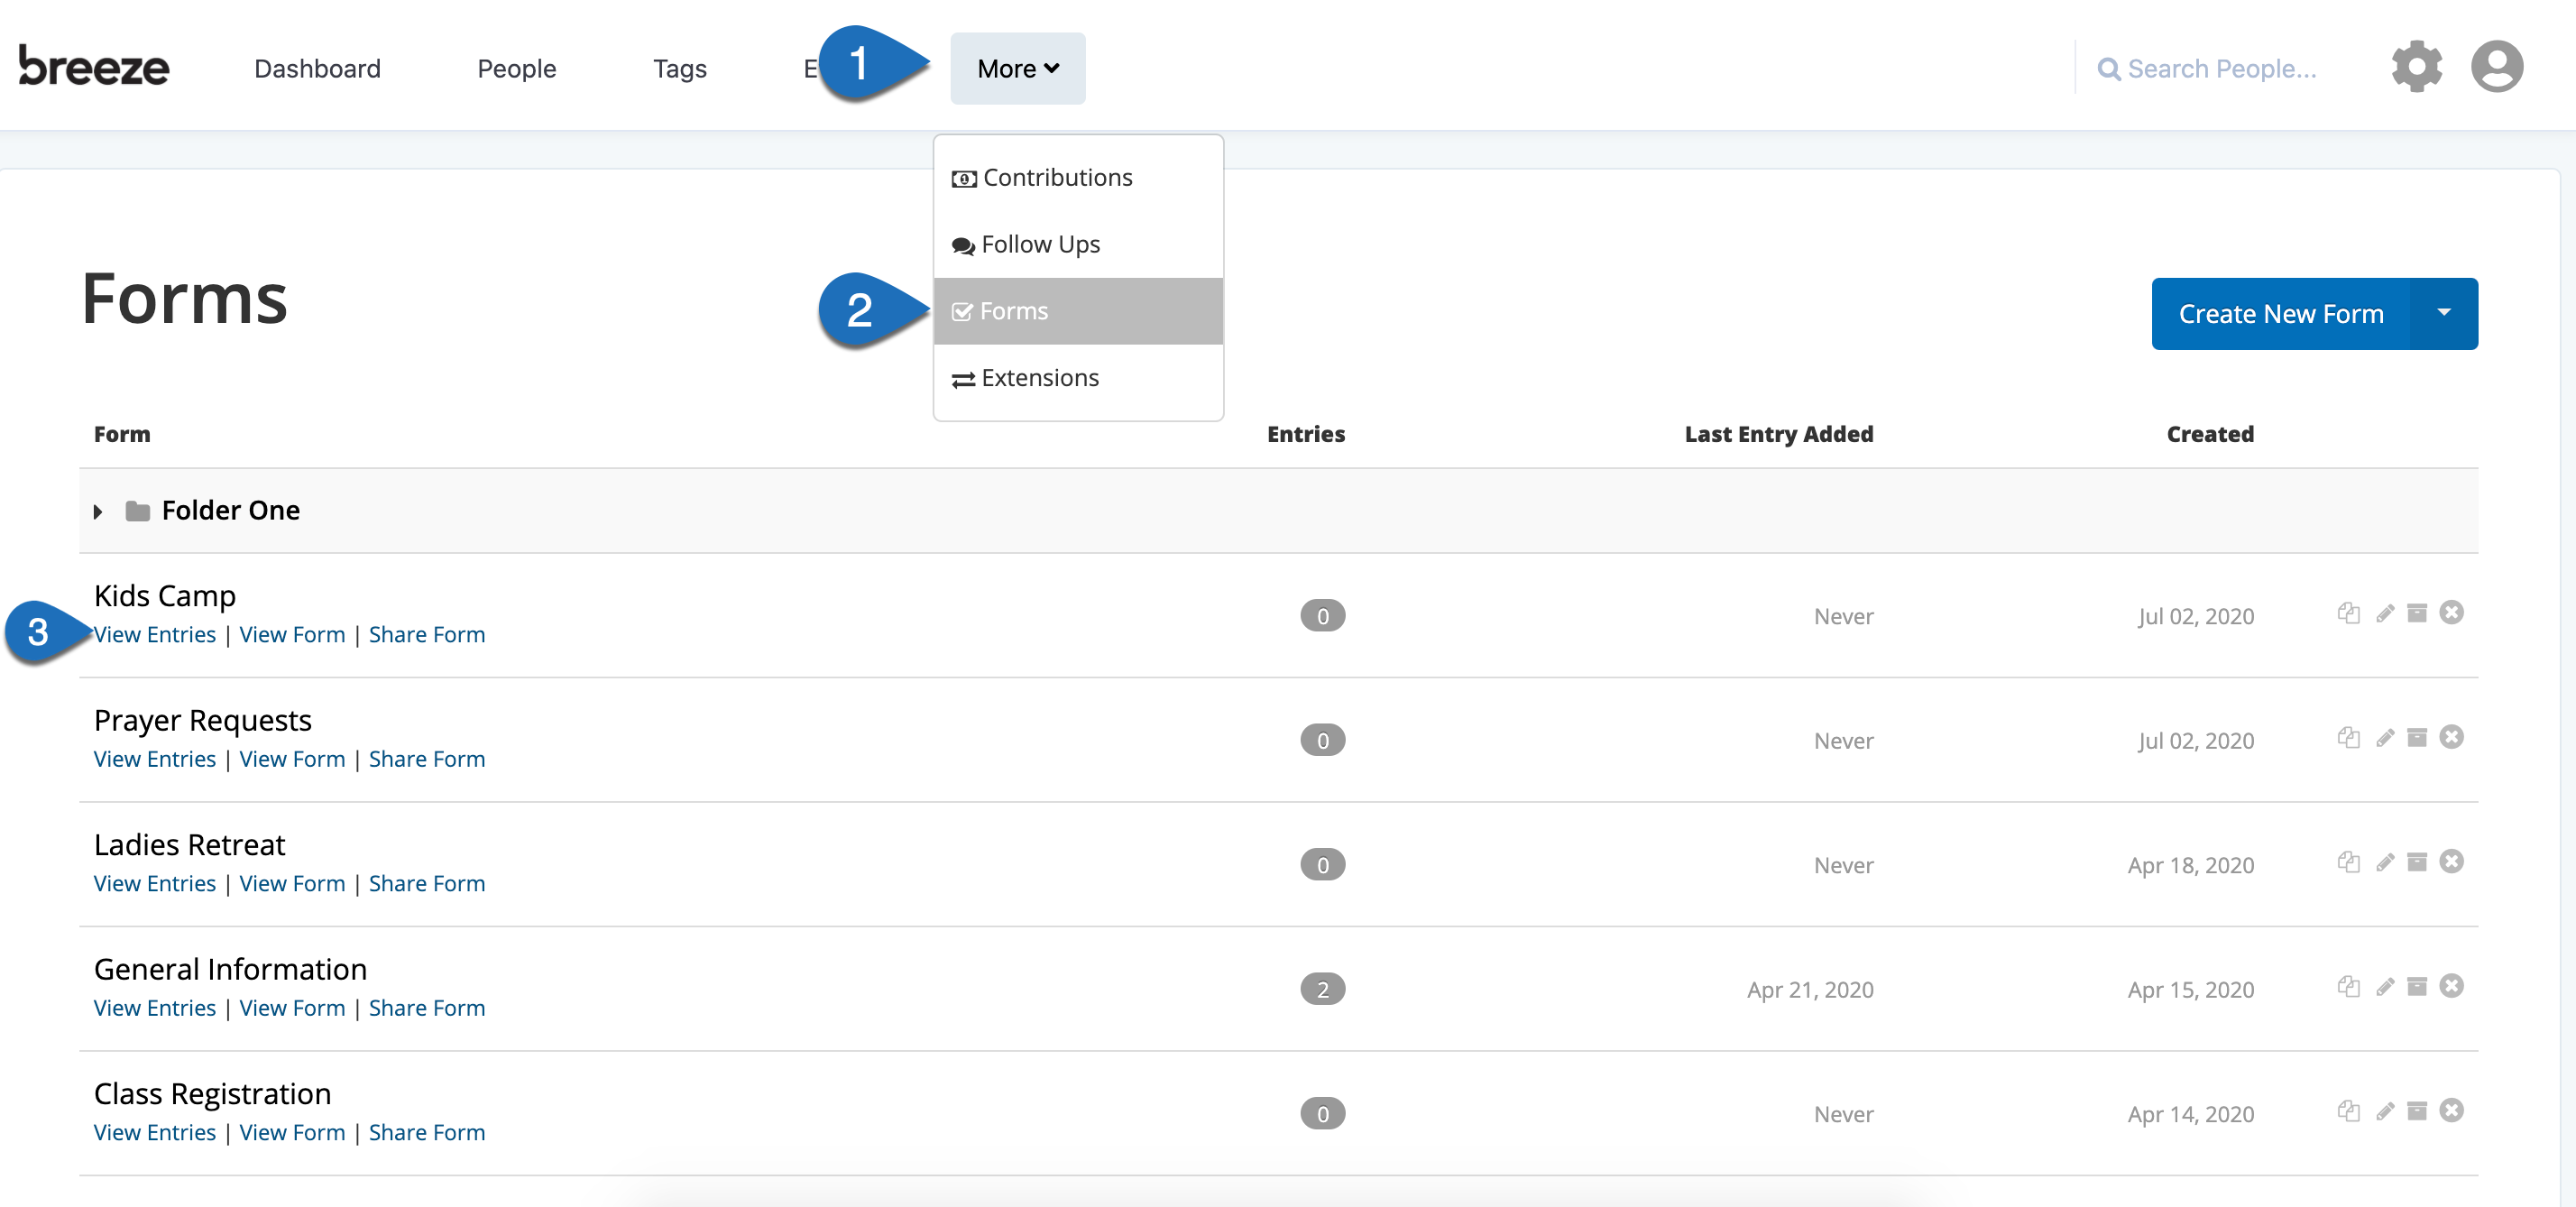Click the Entries column header
Screen dimensions: 2576x1207
click(x=1306, y=434)
